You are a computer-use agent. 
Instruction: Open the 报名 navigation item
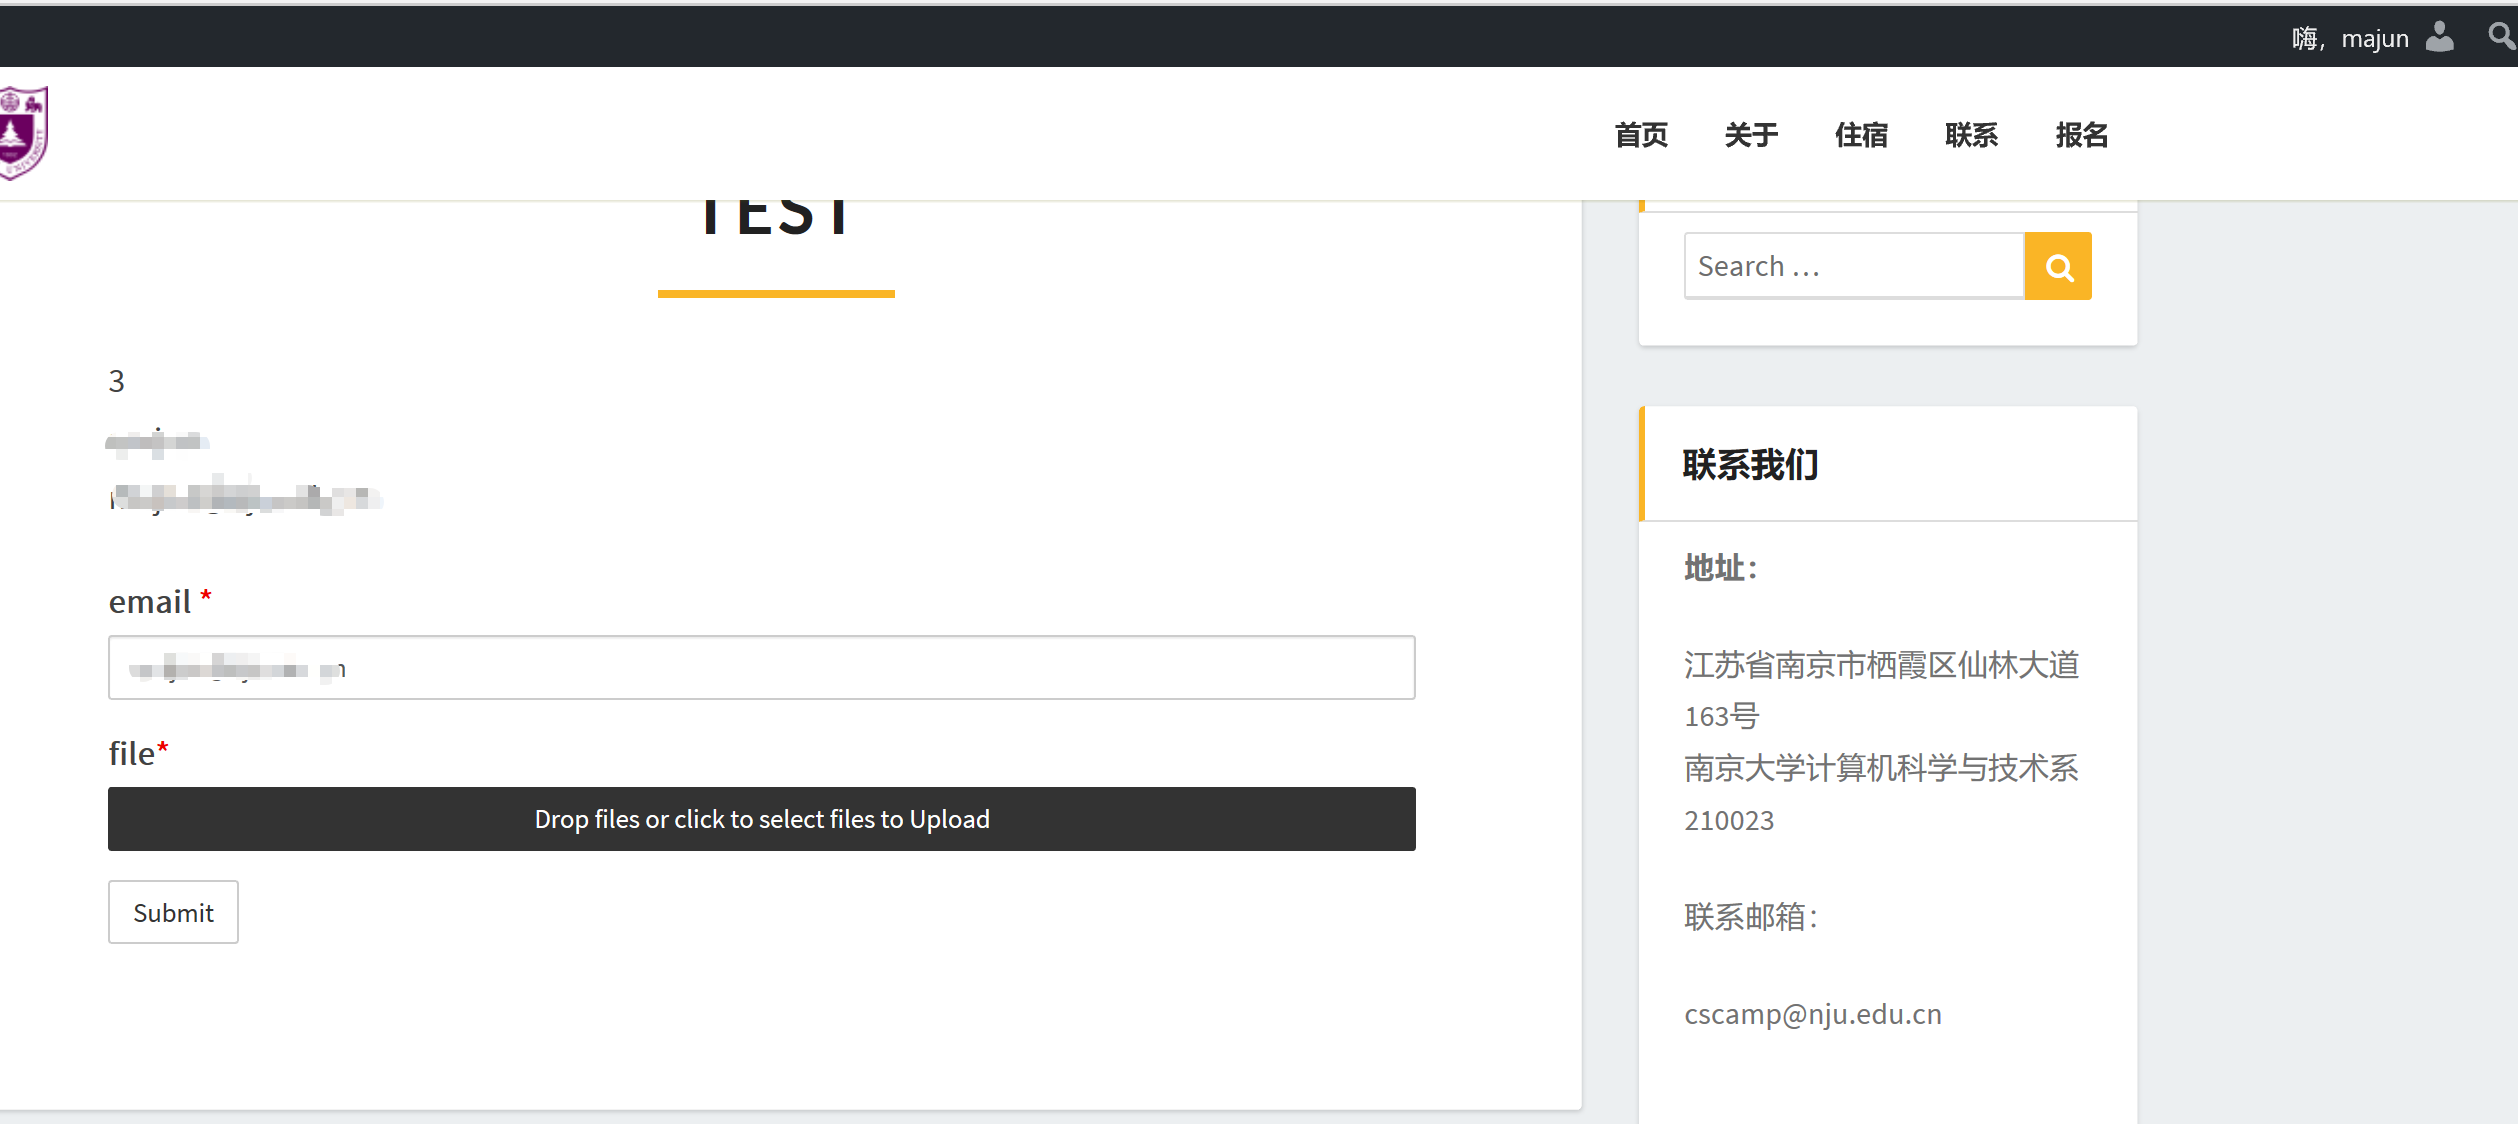coord(2081,135)
